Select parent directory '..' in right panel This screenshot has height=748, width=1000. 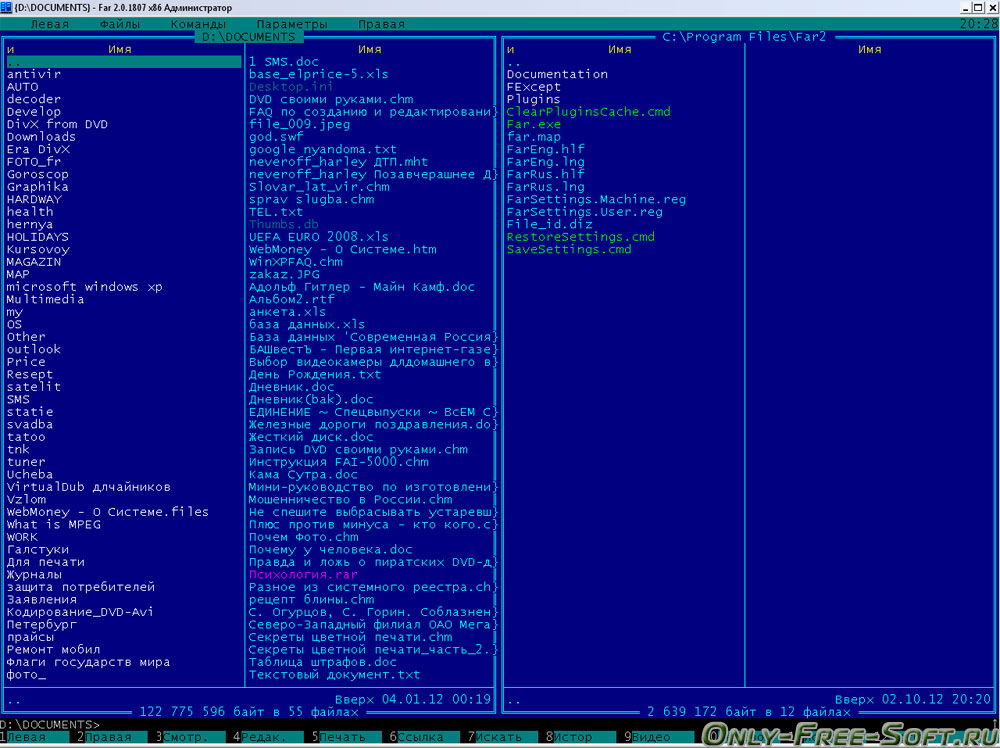(x=514, y=62)
